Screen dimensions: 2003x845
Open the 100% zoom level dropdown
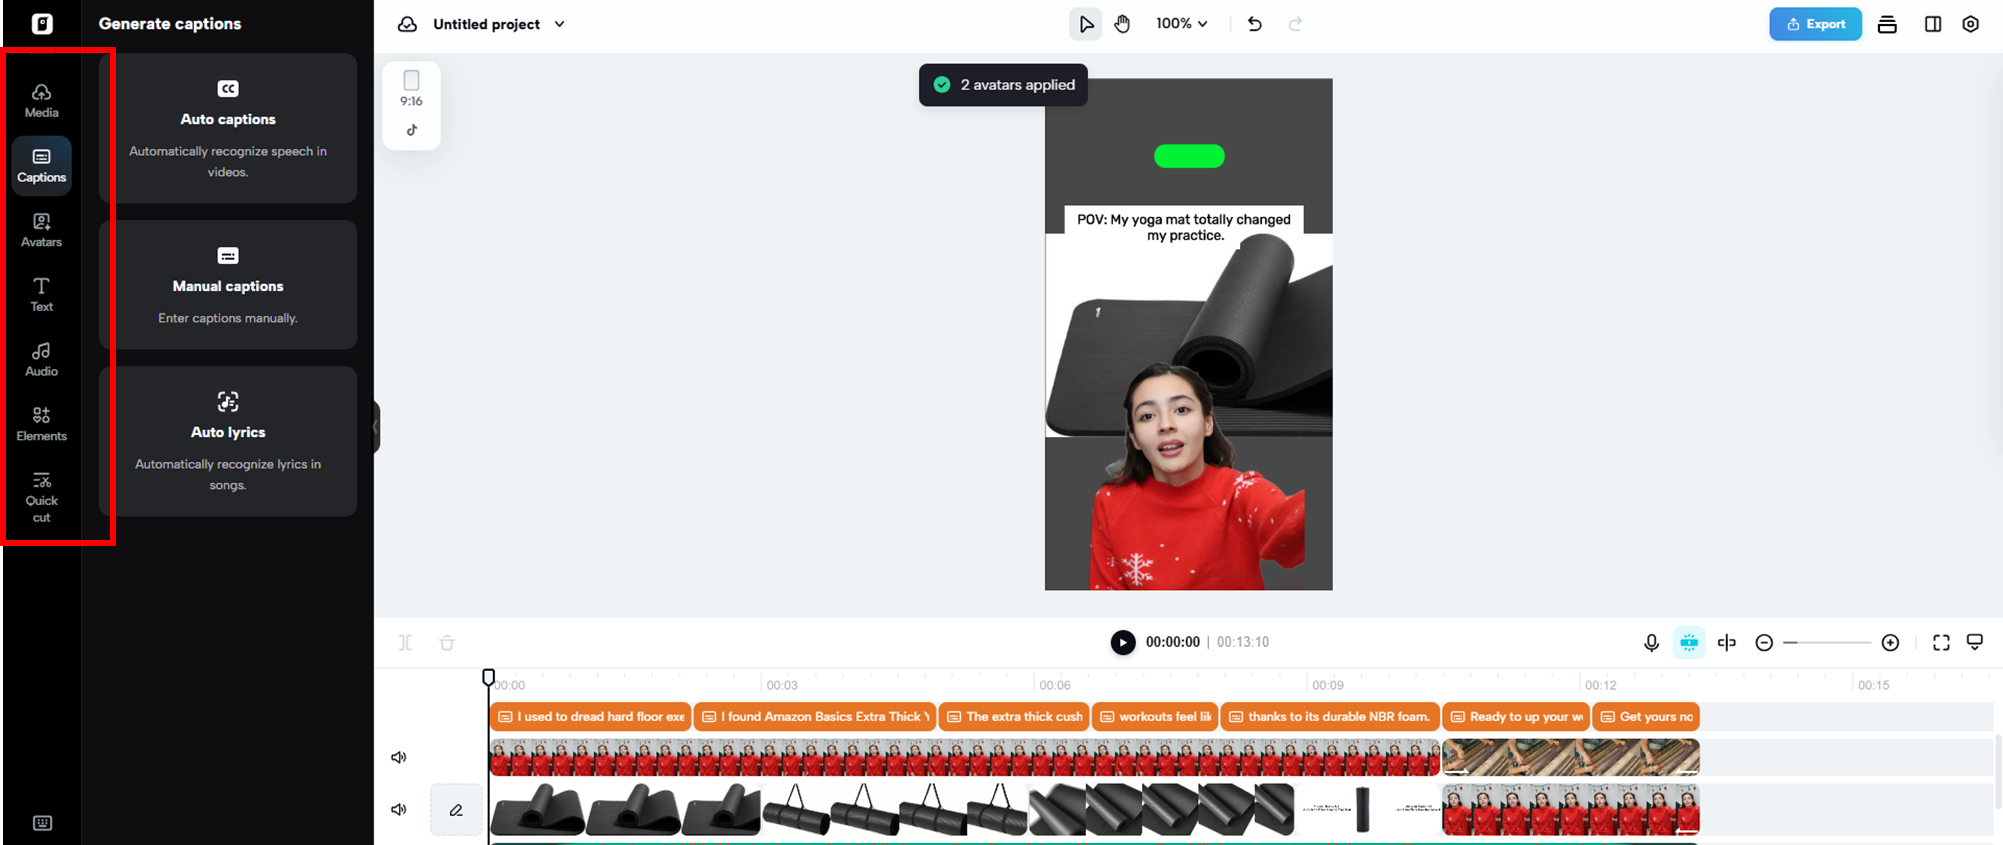click(1181, 24)
